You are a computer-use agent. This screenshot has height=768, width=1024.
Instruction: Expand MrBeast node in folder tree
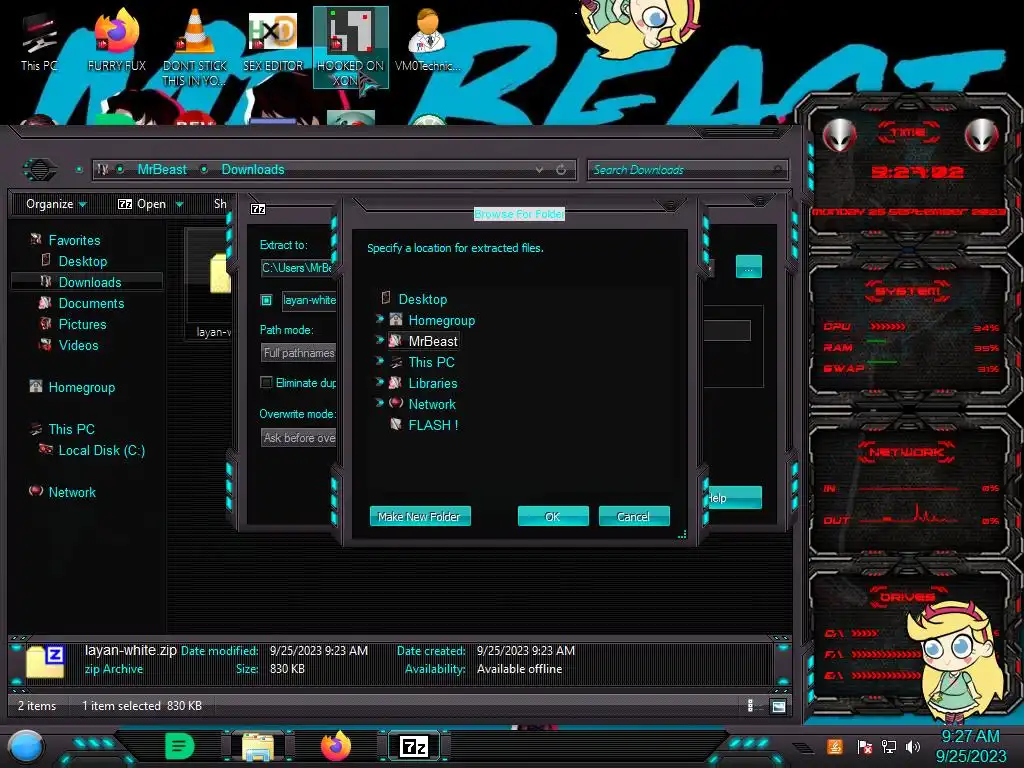tap(379, 340)
